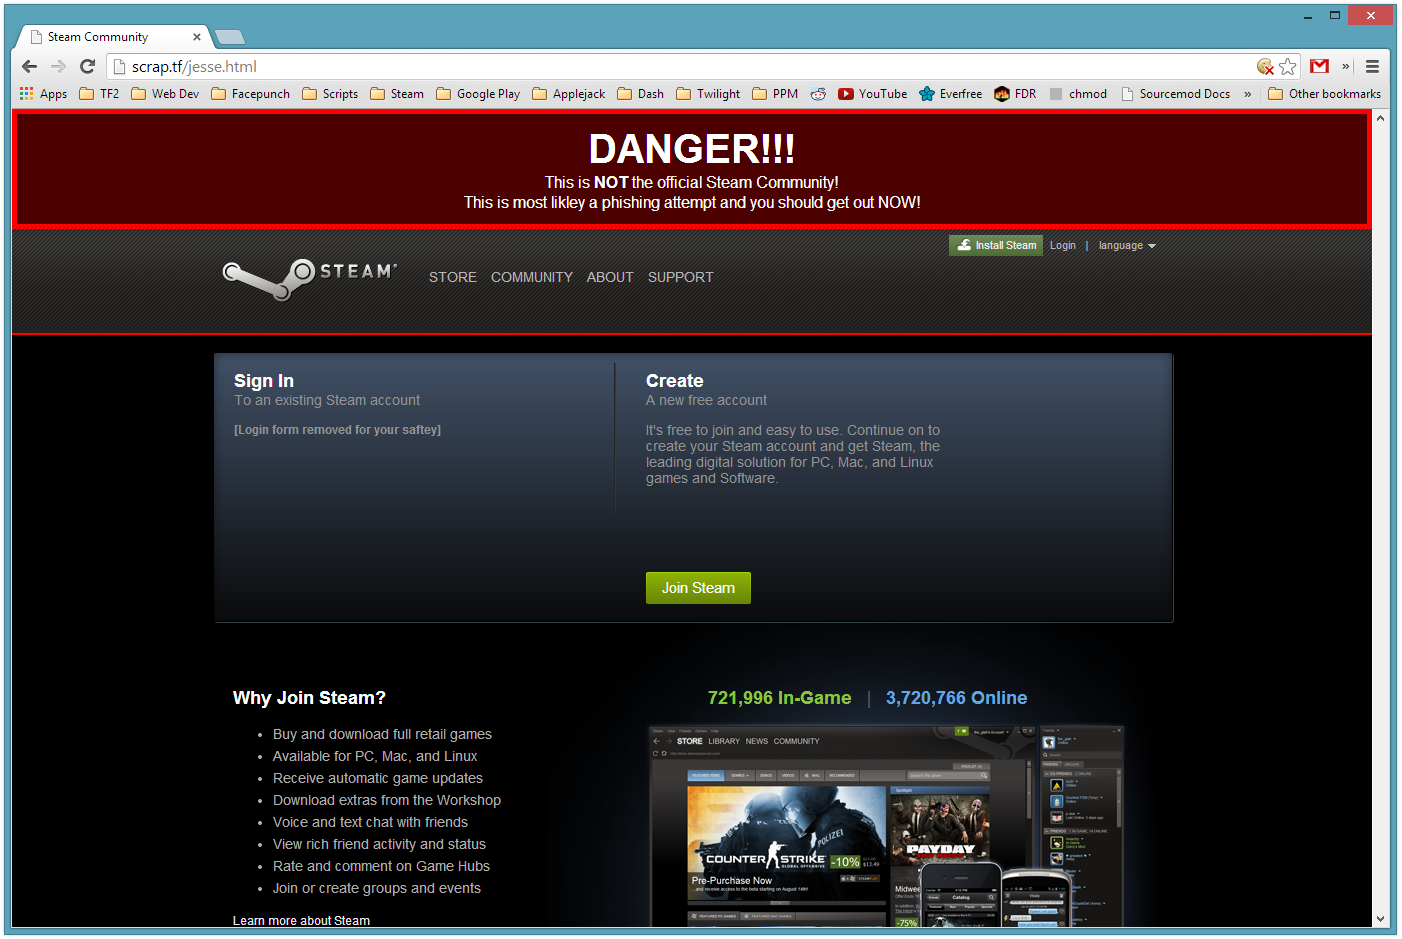The image size is (1402, 939).
Task: Click the Why Join Steam? heading
Action: coord(309,698)
